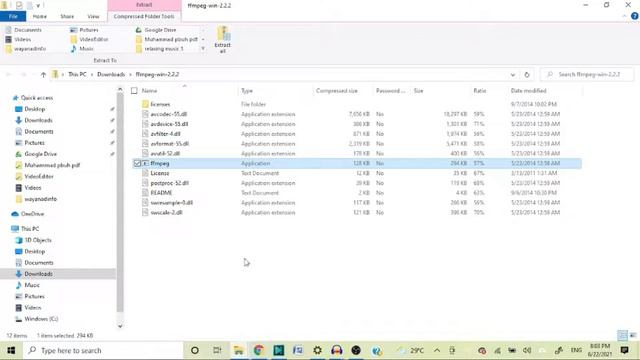This screenshot has width=640, height=360.
Task: Open OneDrive in navigation pane
Action: pyautogui.click(x=32, y=214)
